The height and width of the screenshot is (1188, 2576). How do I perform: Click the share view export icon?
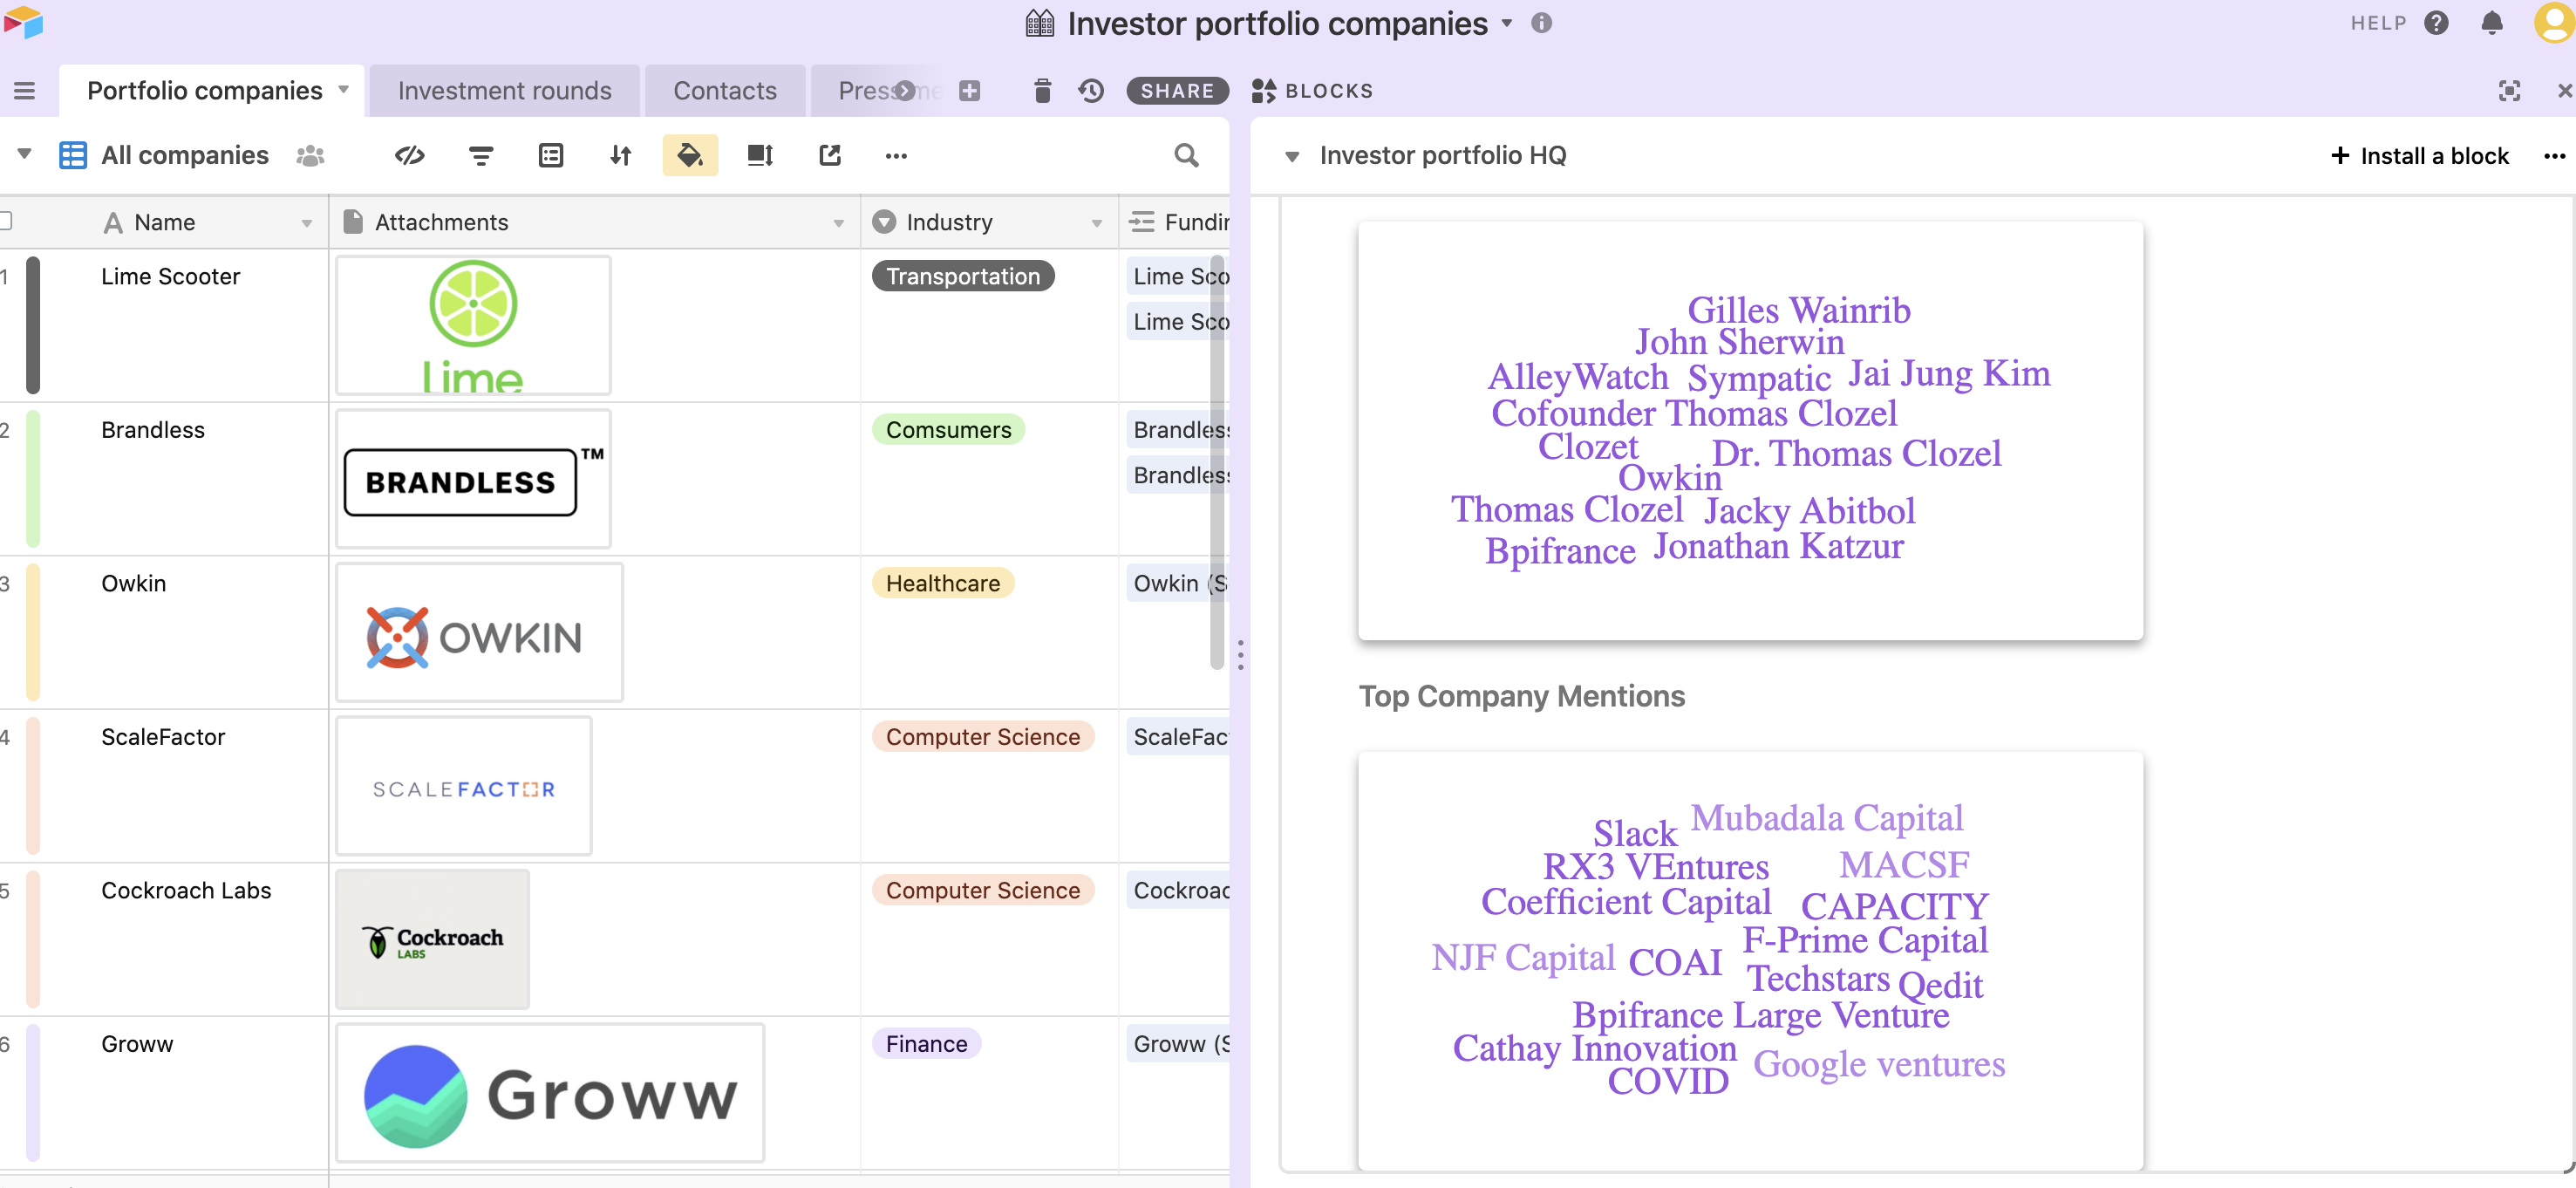point(830,155)
